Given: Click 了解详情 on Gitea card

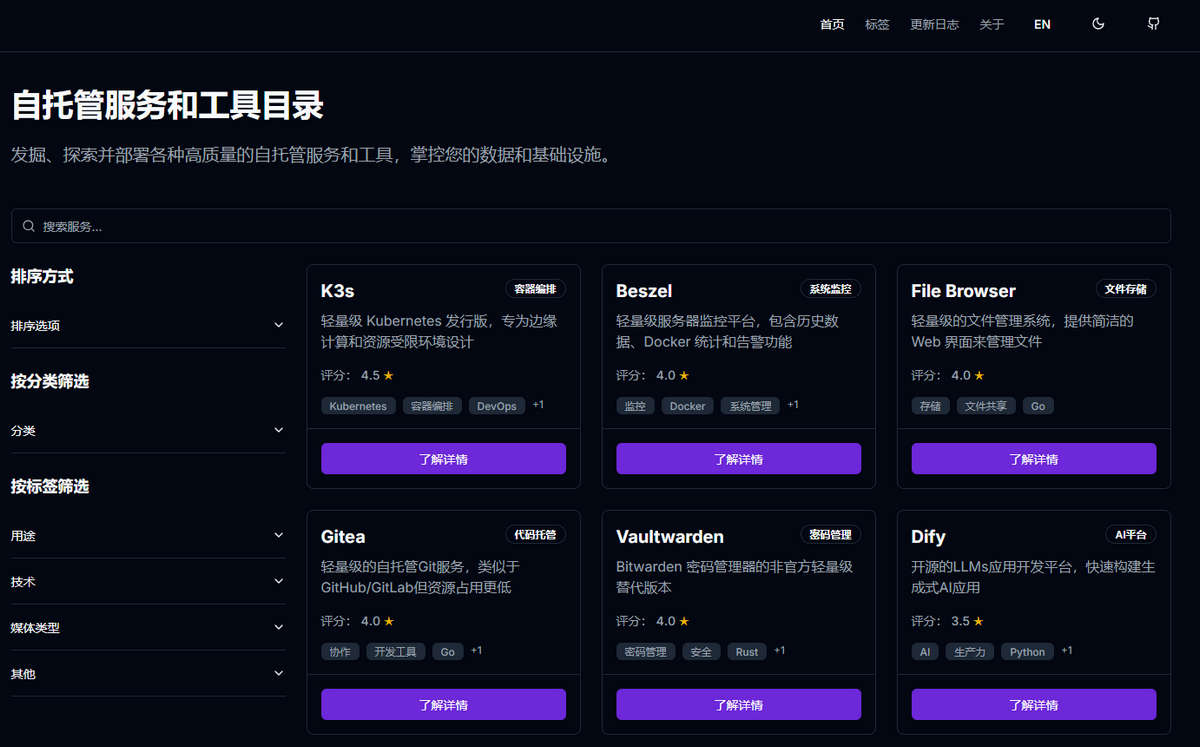Looking at the screenshot, I should tap(443, 704).
